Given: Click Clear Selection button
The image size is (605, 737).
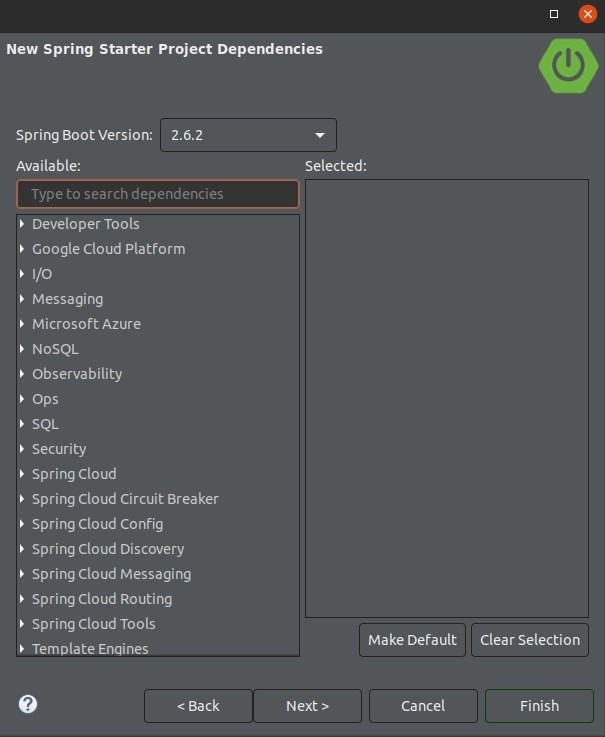Looking at the screenshot, I should (x=530, y=640).
